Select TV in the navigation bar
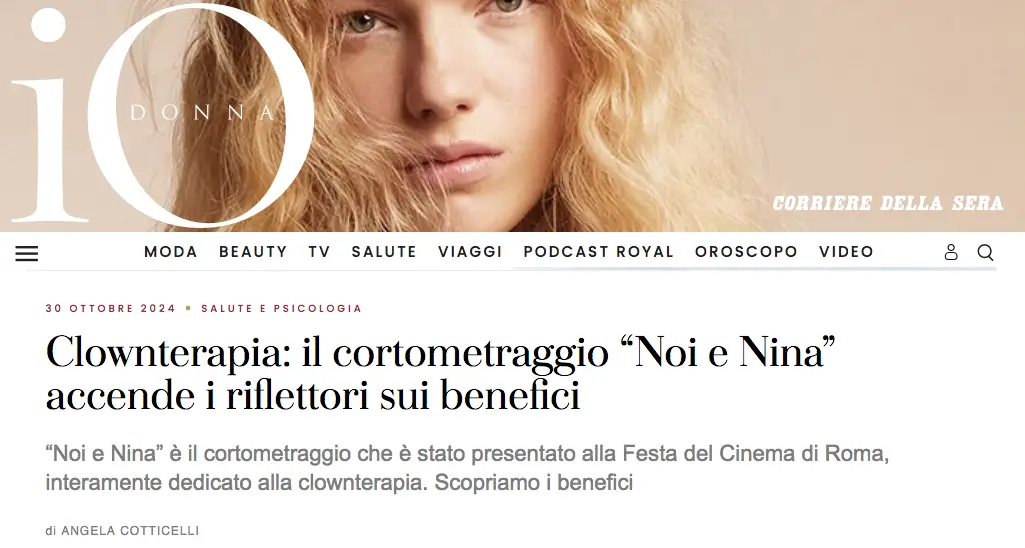Image resolution: width=1025 pixels, height=548 pixels. pos(319,252)
